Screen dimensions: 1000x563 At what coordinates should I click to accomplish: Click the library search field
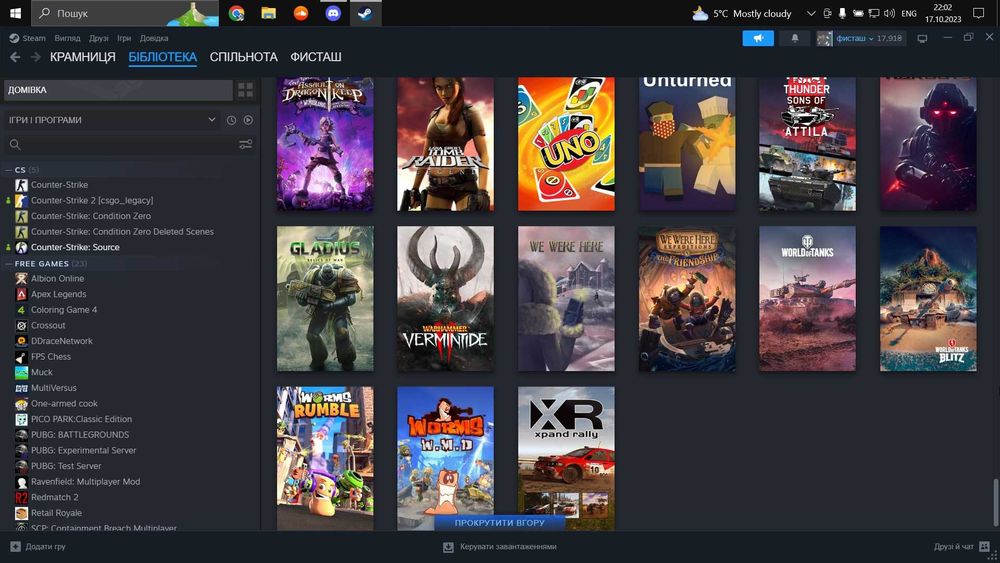point(121,145)
